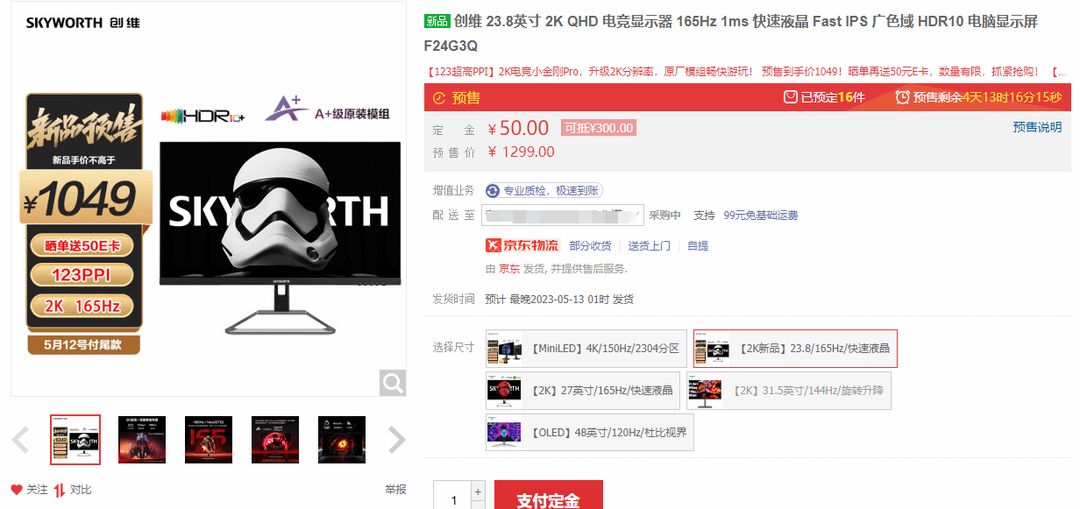The width and height of the screenshot is (1080, 509).
Task: Click the 举报 report link
Action: (395, 490)
